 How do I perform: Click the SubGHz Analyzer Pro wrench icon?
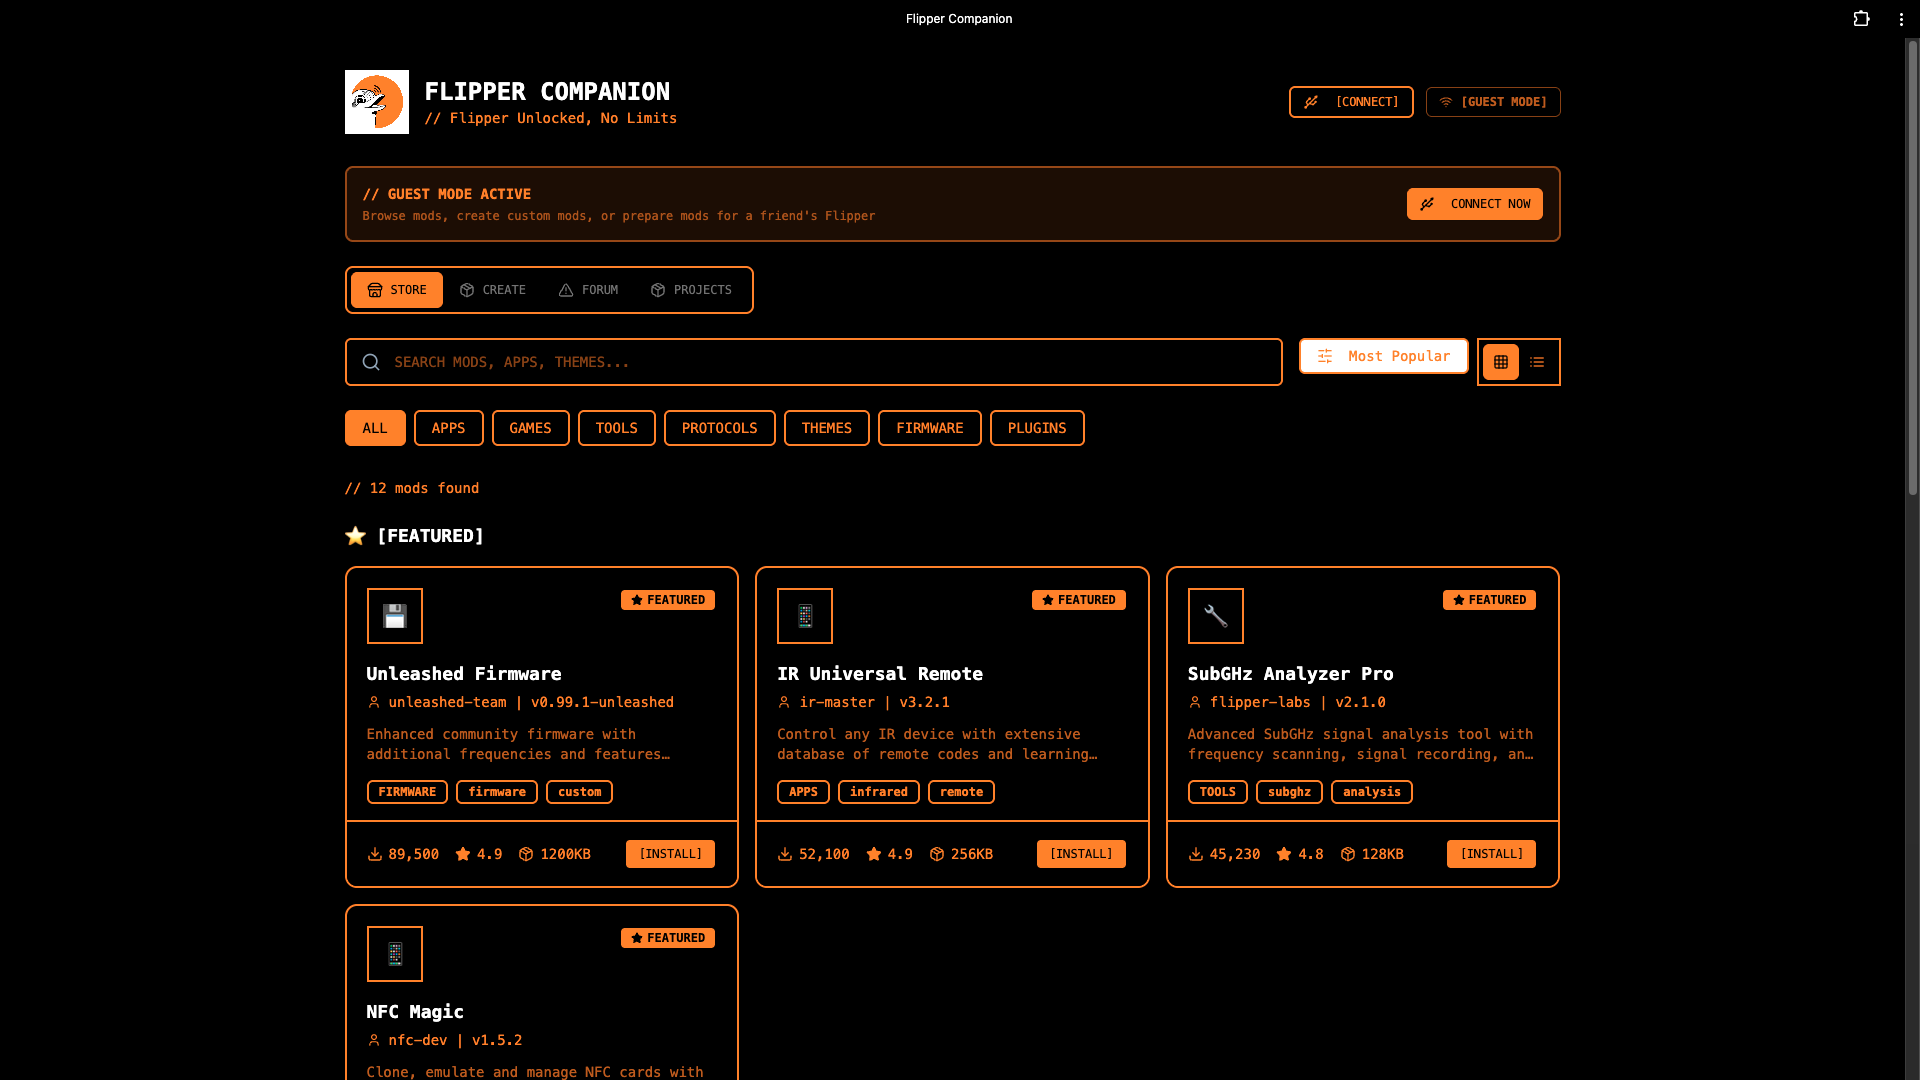1216,616
